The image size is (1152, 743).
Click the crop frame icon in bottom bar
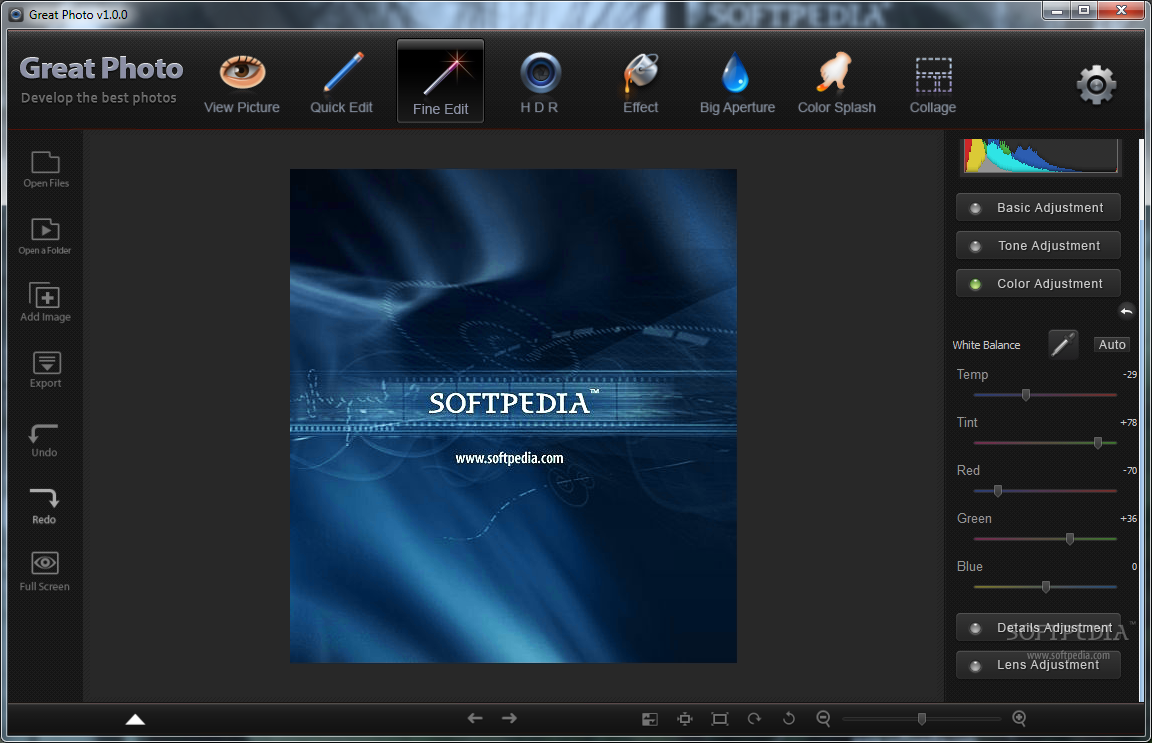point(720,719)
